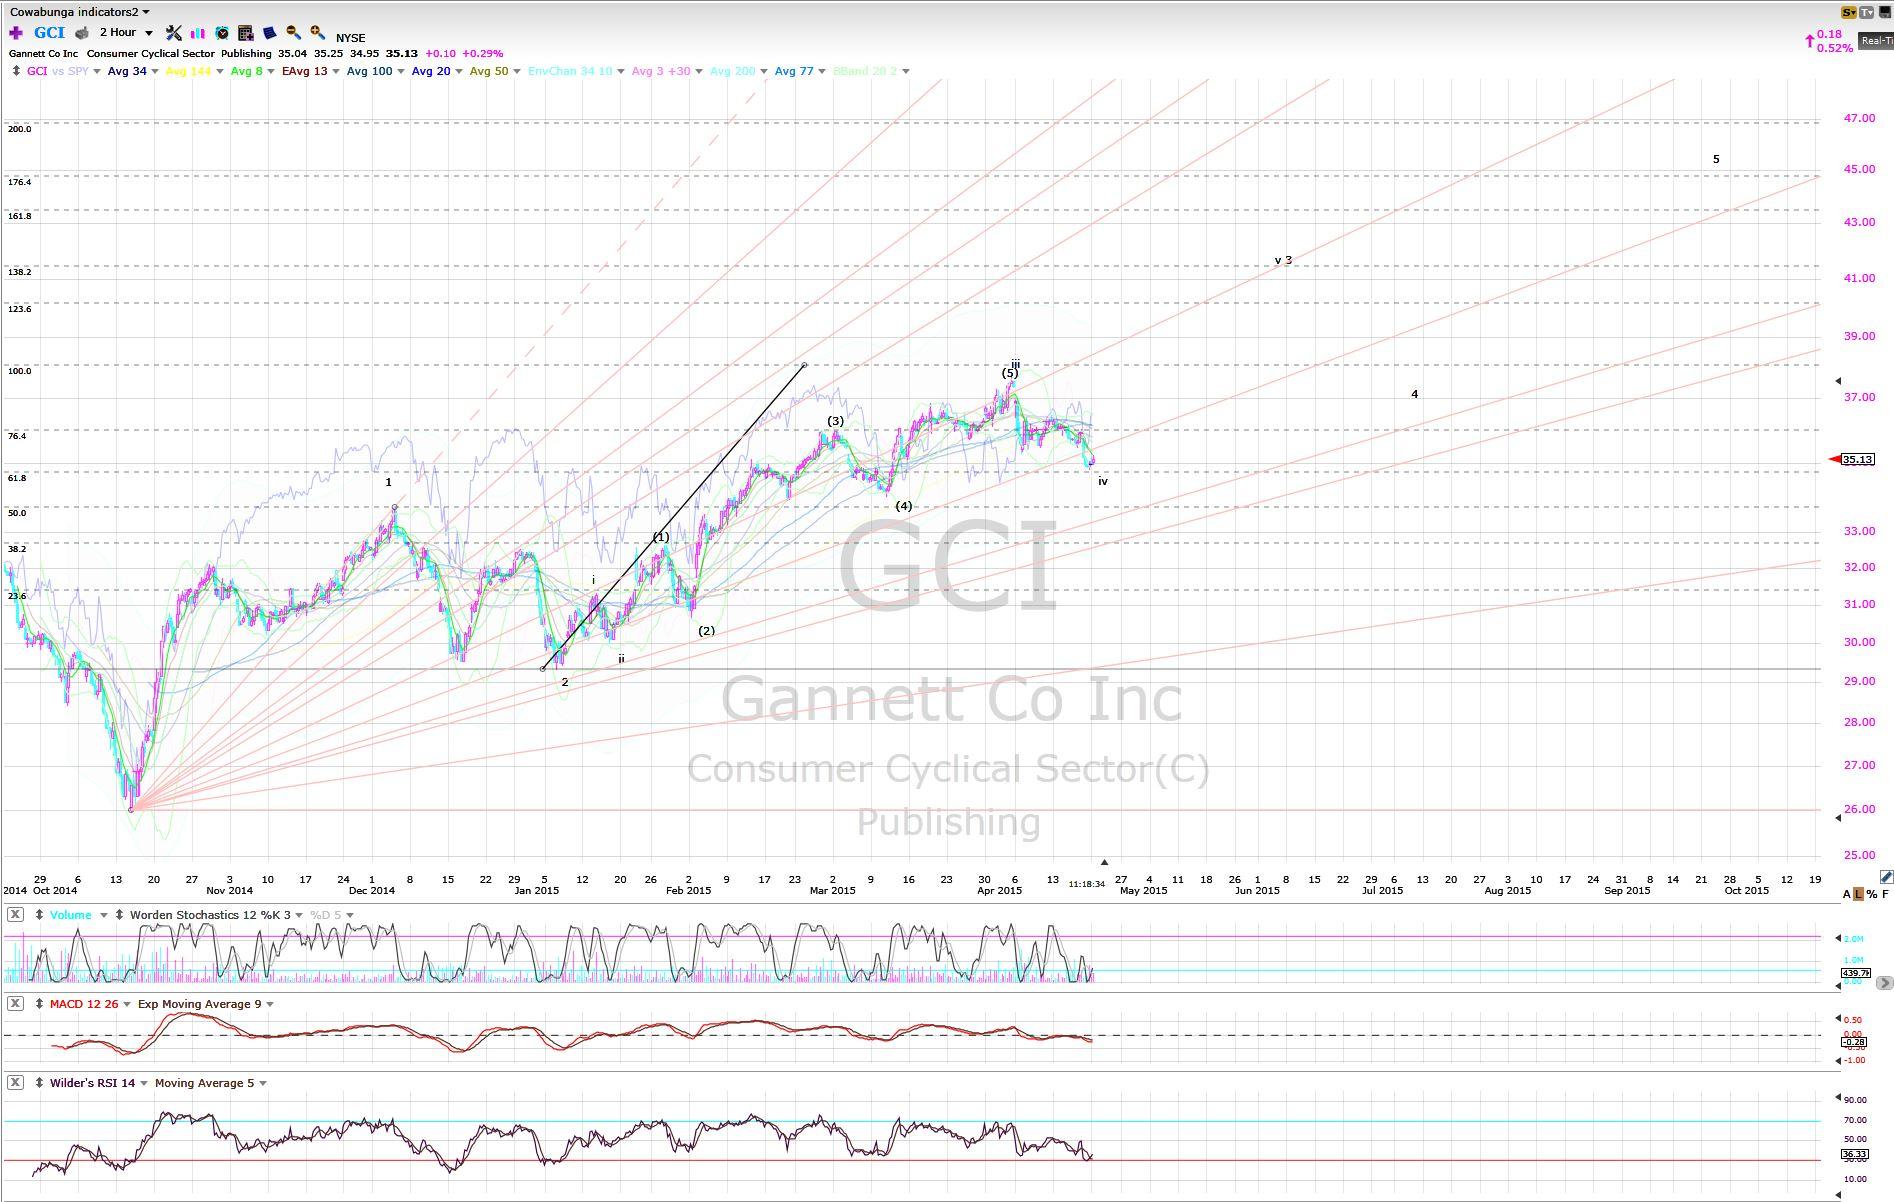Select the % percent scale option
Screen dimensions: 1894x1202
click(1872, 894)
